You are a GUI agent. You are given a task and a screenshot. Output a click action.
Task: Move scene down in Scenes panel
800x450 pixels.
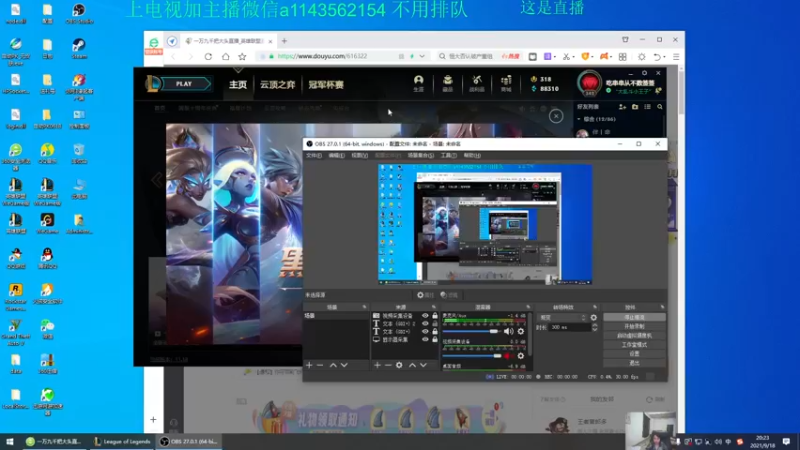pos(344,365)
